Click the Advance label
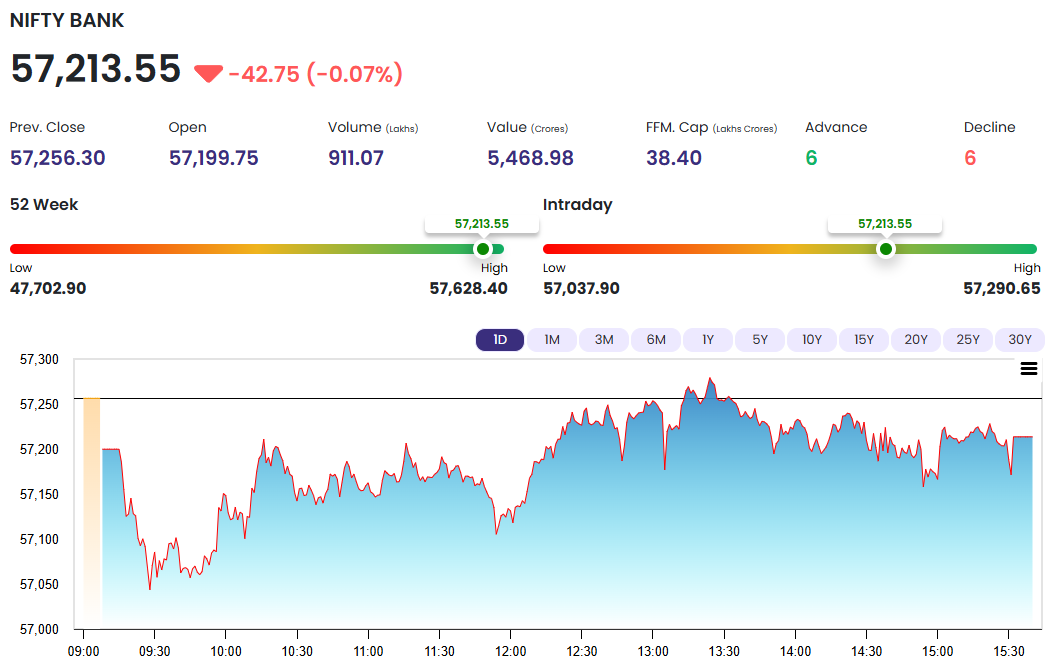 click(836, 127)
